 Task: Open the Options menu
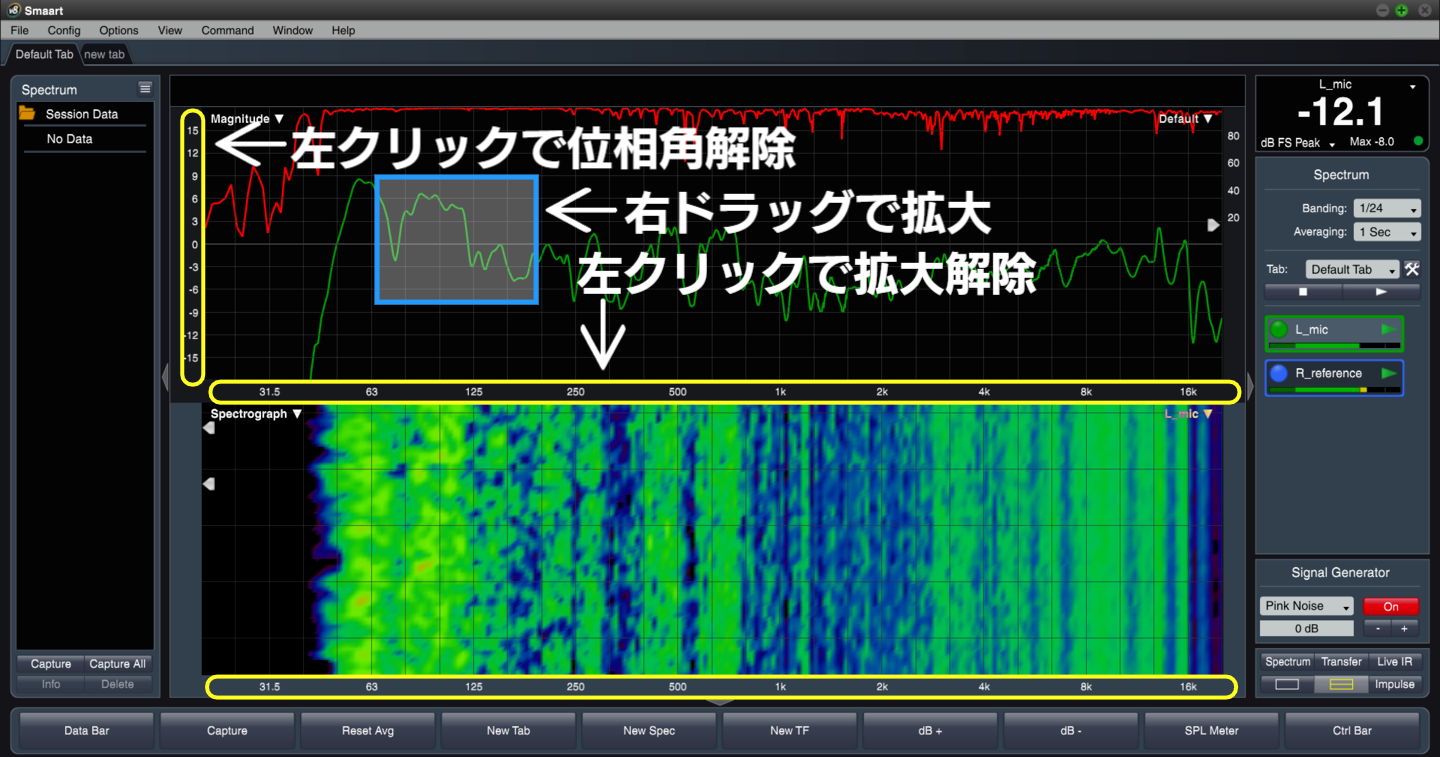point(118,30)
